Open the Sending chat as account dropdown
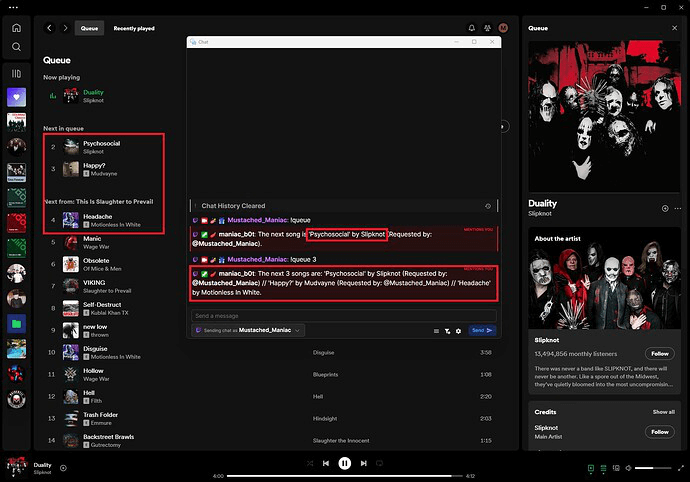The width and height of the screenshot is (690, 482). [248, 330]
